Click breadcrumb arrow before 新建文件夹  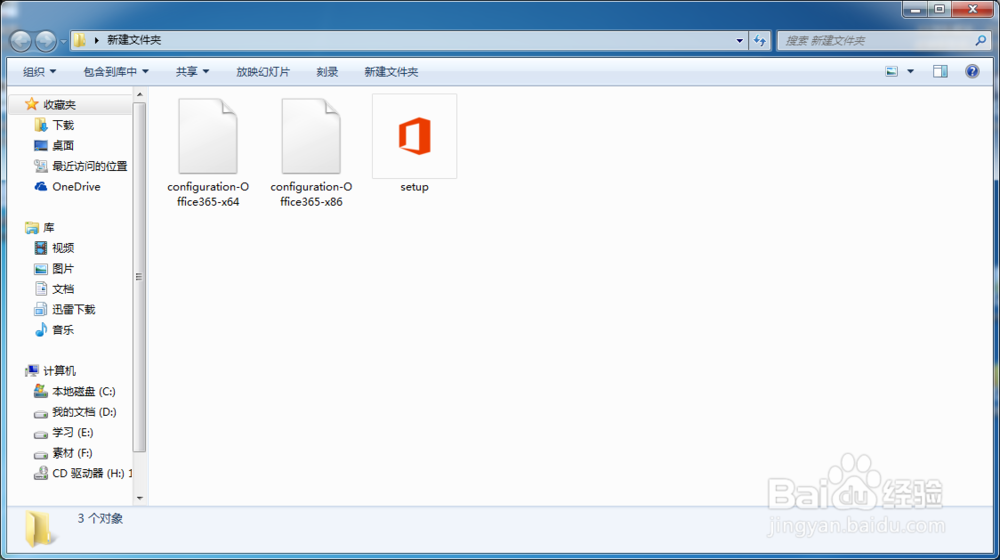pos(96,40)
